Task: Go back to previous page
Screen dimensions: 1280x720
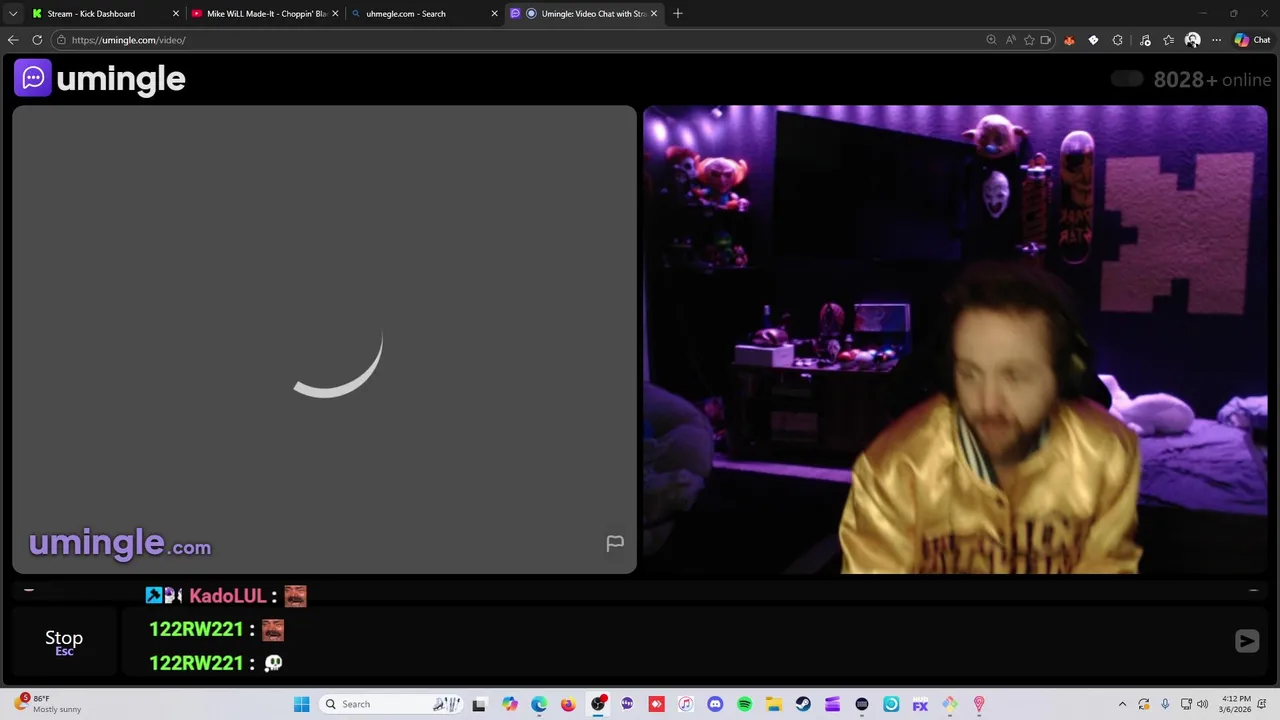Action: (x=13, y=40)
